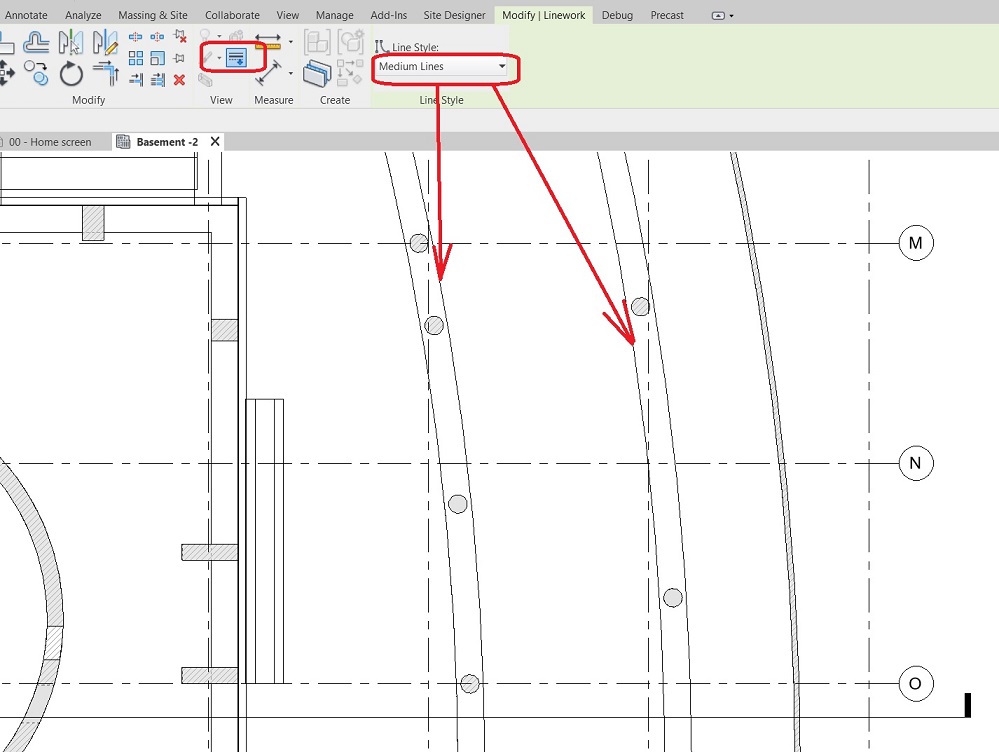
Task: Select the highlighted Linework tool
Action: (236, 57)
